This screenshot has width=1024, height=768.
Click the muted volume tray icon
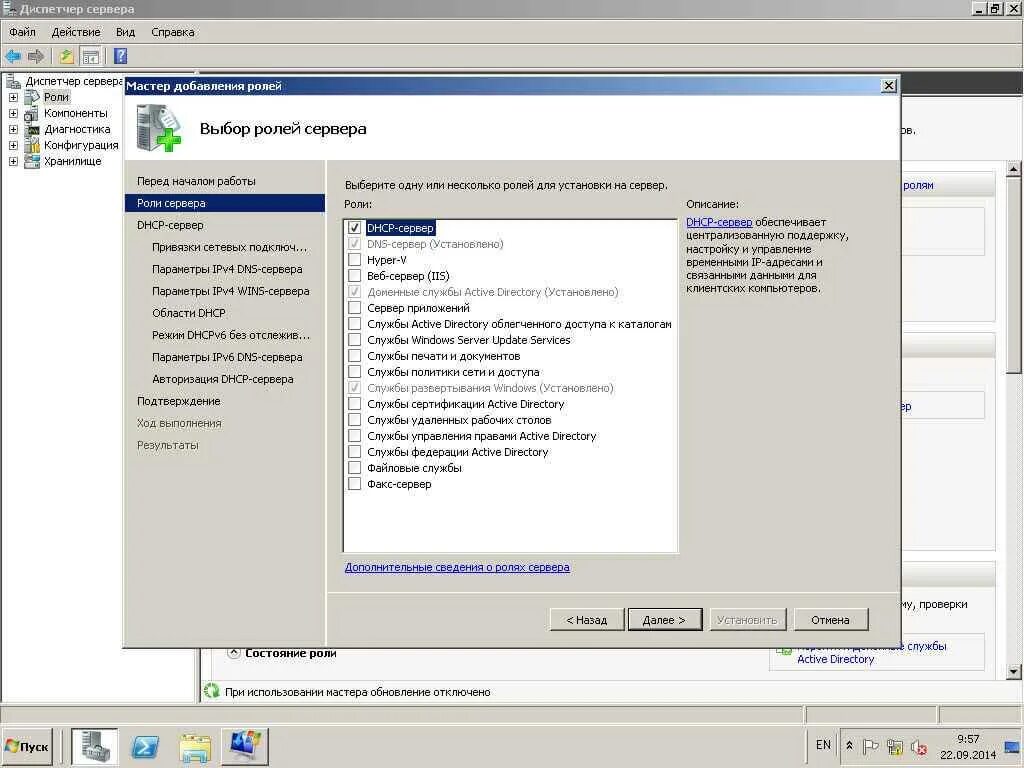(x=919, y=746)
